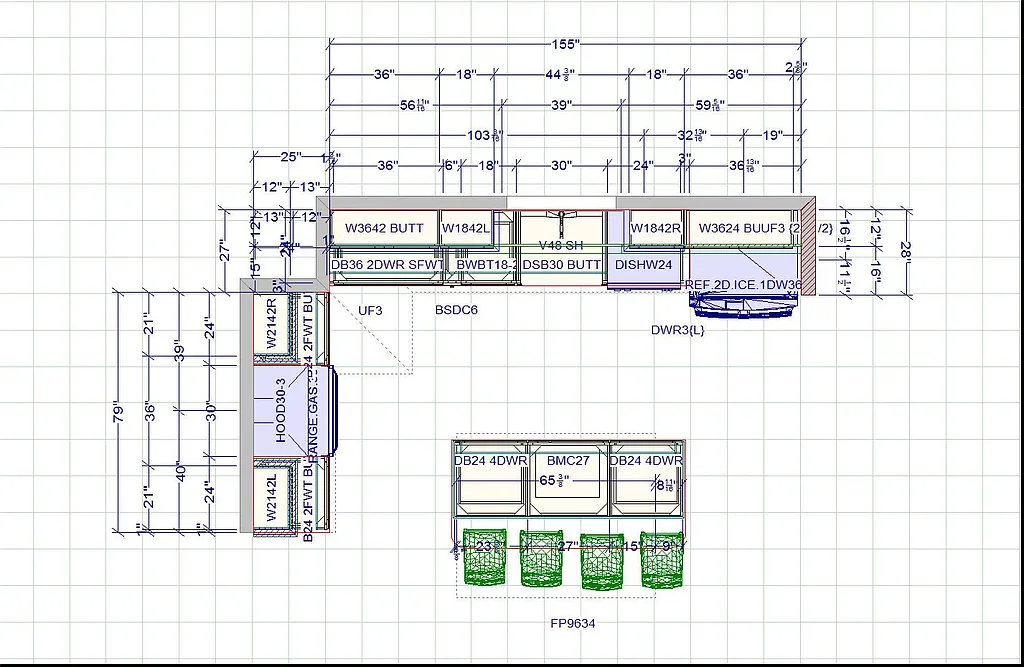The height and width of the screenshot is (667, 1024).
Task: Click the 65 3/8" island dimension
Action: pos(554,481)
